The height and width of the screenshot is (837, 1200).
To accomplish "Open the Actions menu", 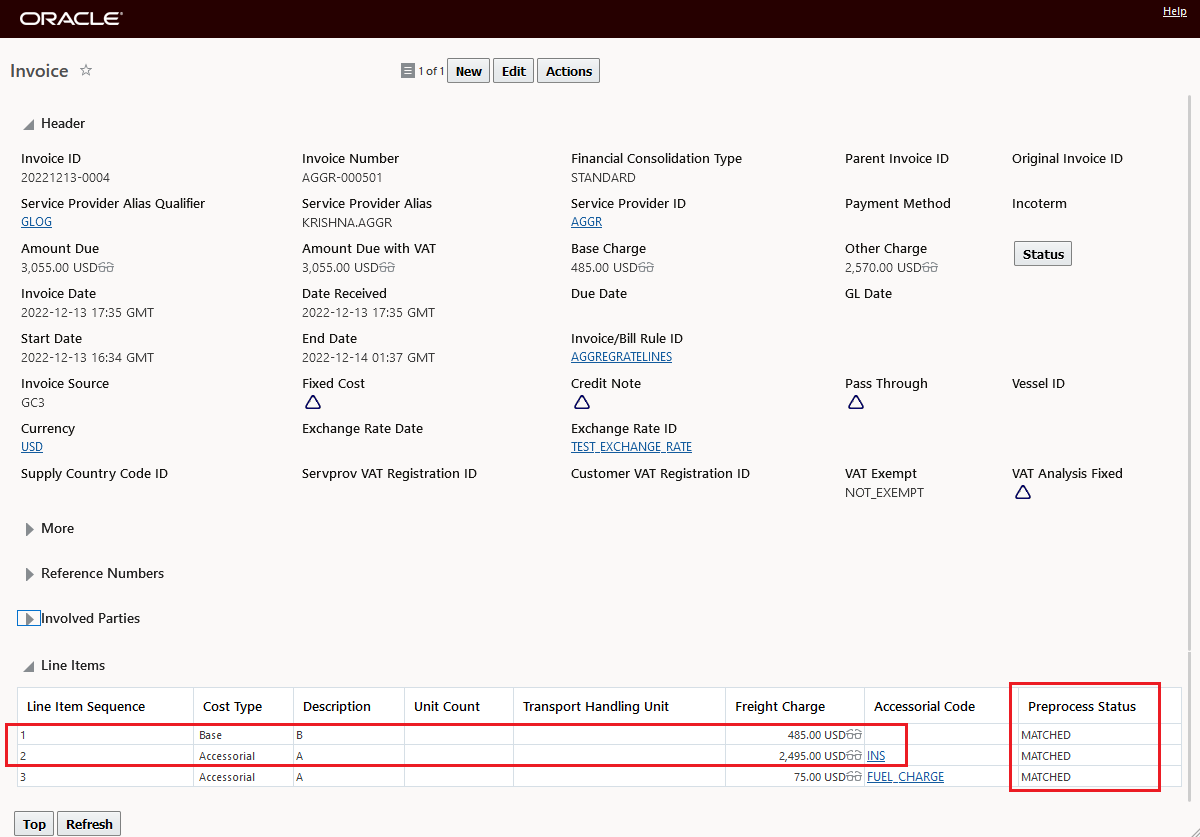I will pos(569,71).
